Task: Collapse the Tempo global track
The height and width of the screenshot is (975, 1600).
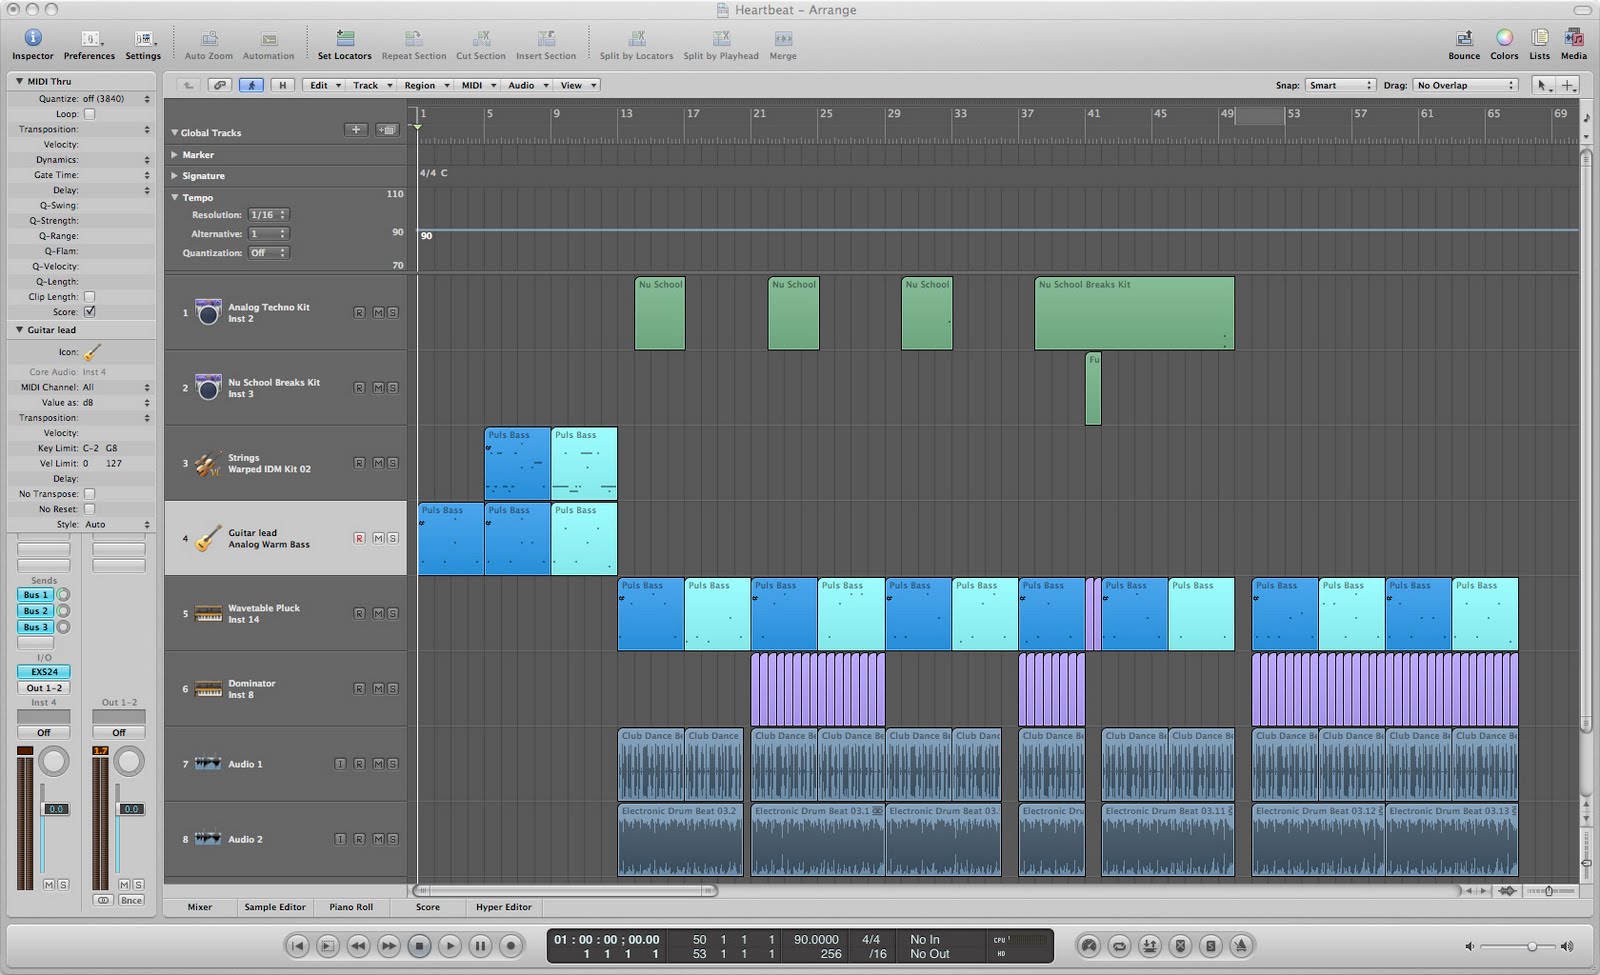Action: 175,197
